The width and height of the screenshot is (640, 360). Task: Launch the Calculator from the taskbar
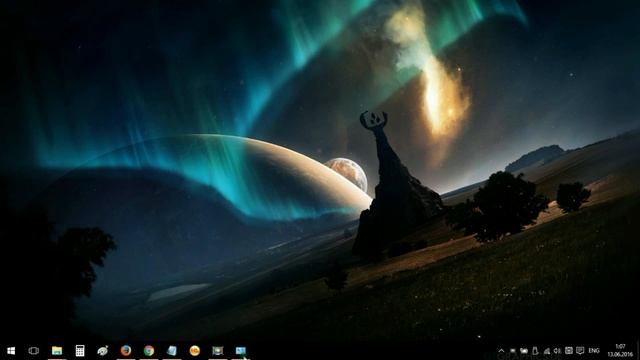(80, 351)
